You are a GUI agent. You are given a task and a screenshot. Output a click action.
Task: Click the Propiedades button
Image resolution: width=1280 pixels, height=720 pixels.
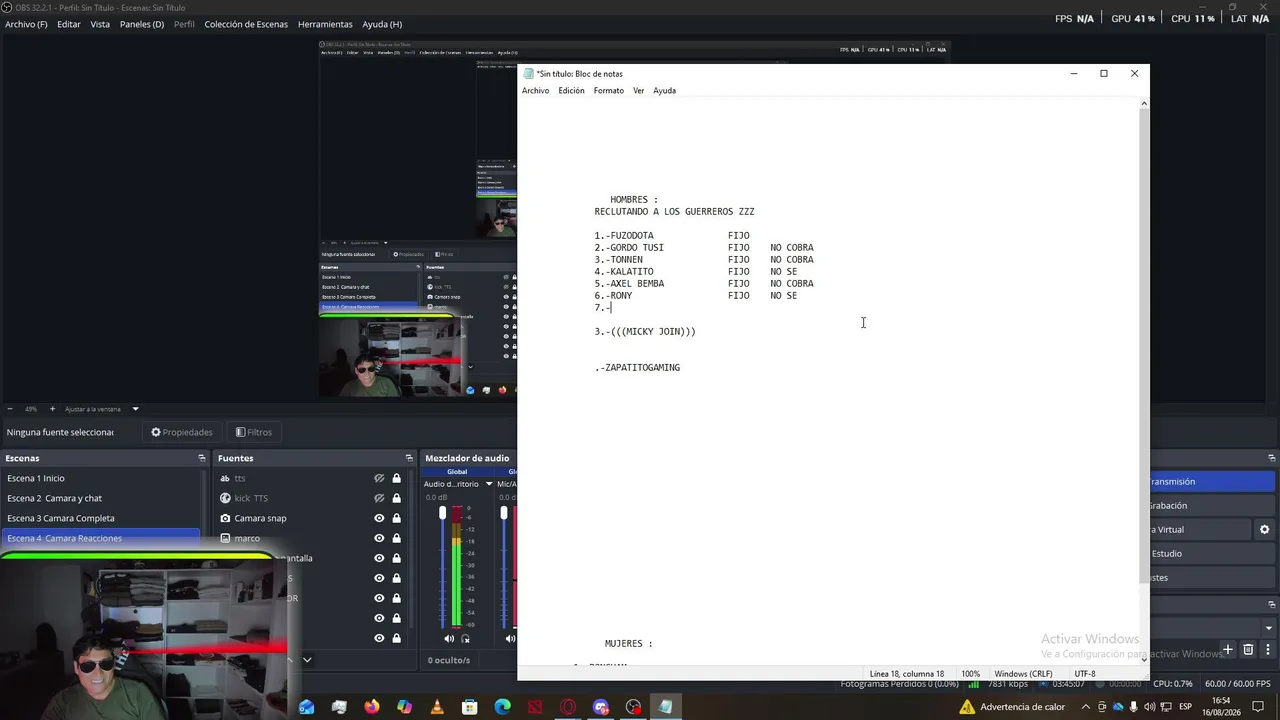182,432
